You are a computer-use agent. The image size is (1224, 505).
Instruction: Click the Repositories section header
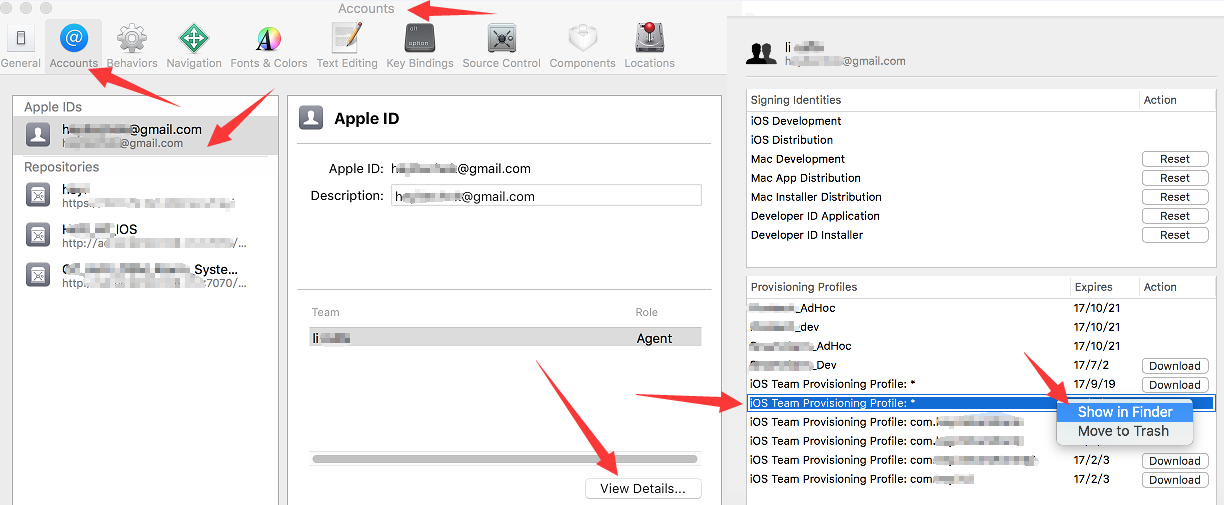[x=62, y=167]
